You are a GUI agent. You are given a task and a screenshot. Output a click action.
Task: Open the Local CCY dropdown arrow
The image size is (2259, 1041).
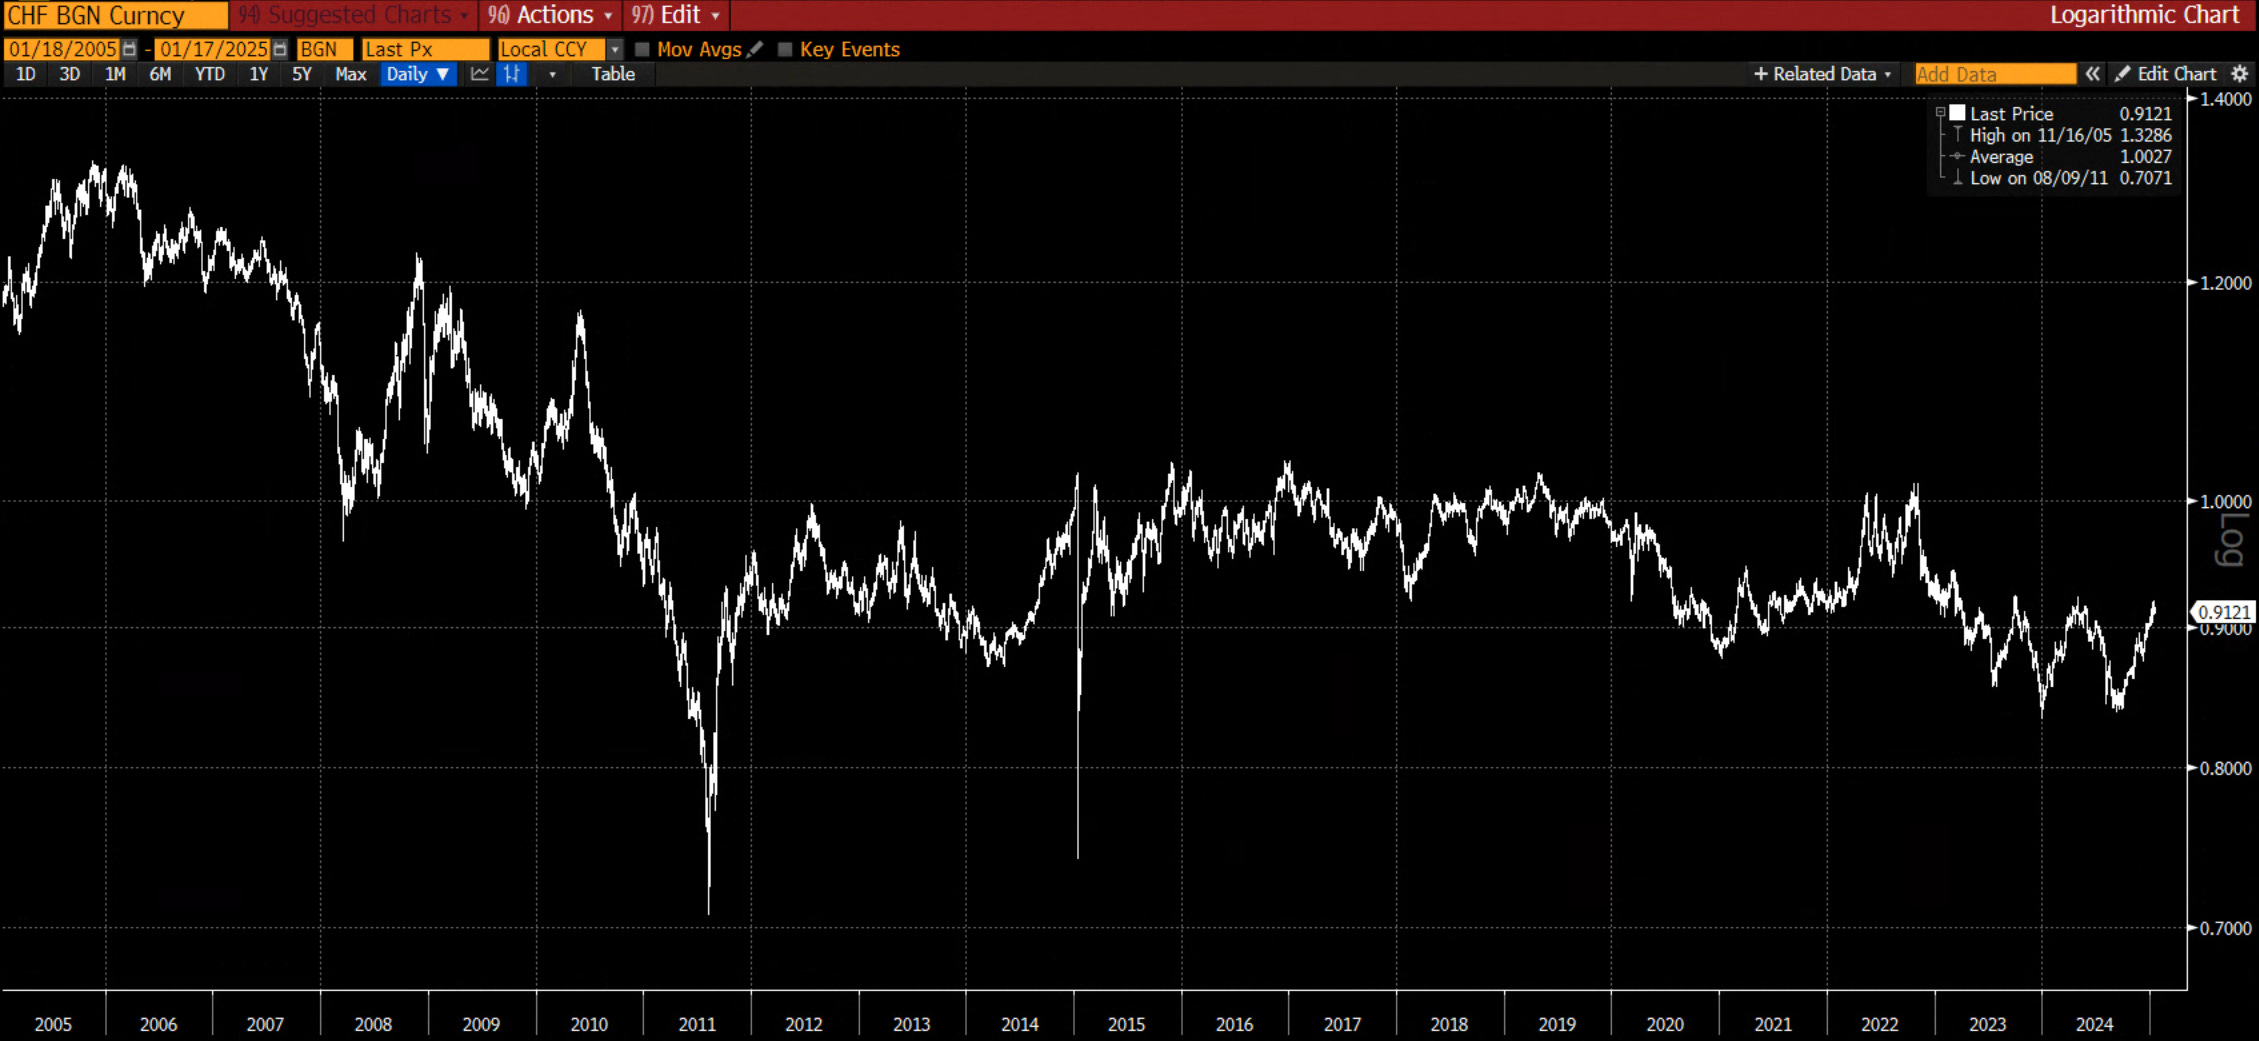615,49
